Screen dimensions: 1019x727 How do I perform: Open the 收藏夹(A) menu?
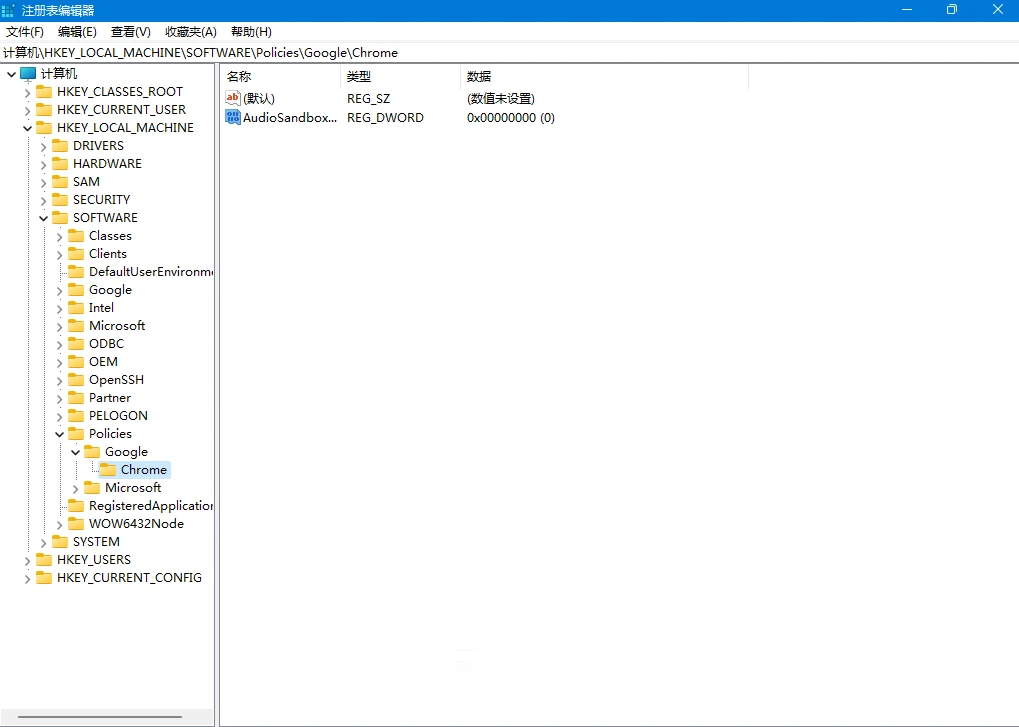tap(190, 32)
